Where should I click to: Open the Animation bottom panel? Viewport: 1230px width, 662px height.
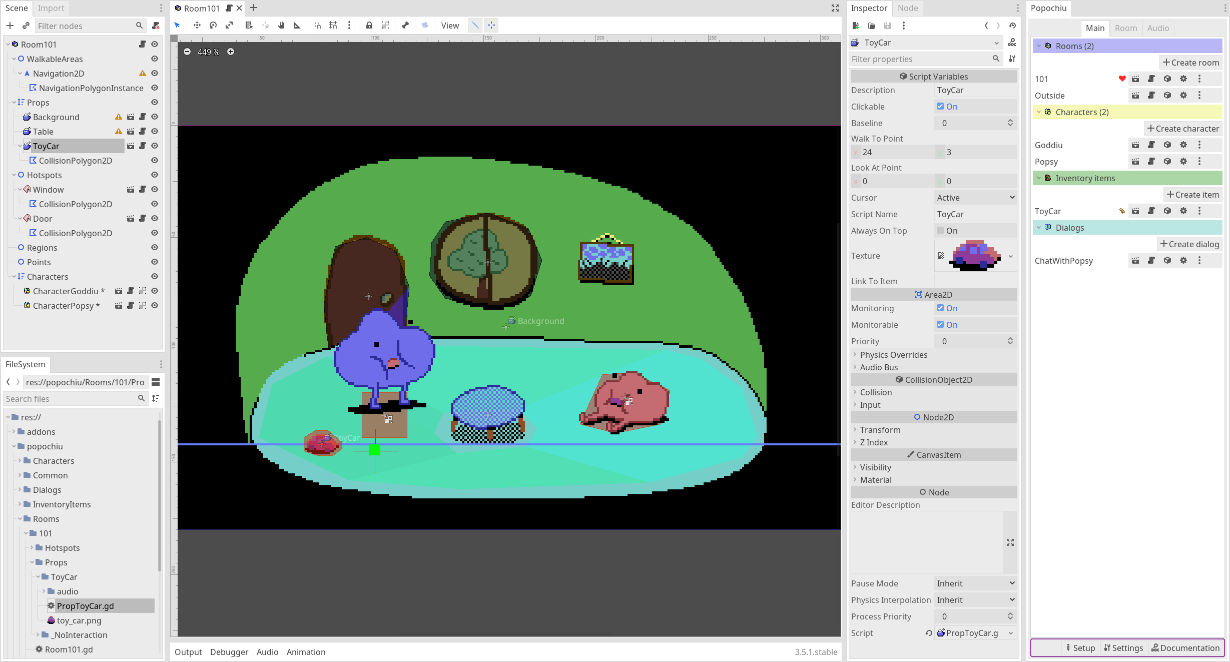306,652
